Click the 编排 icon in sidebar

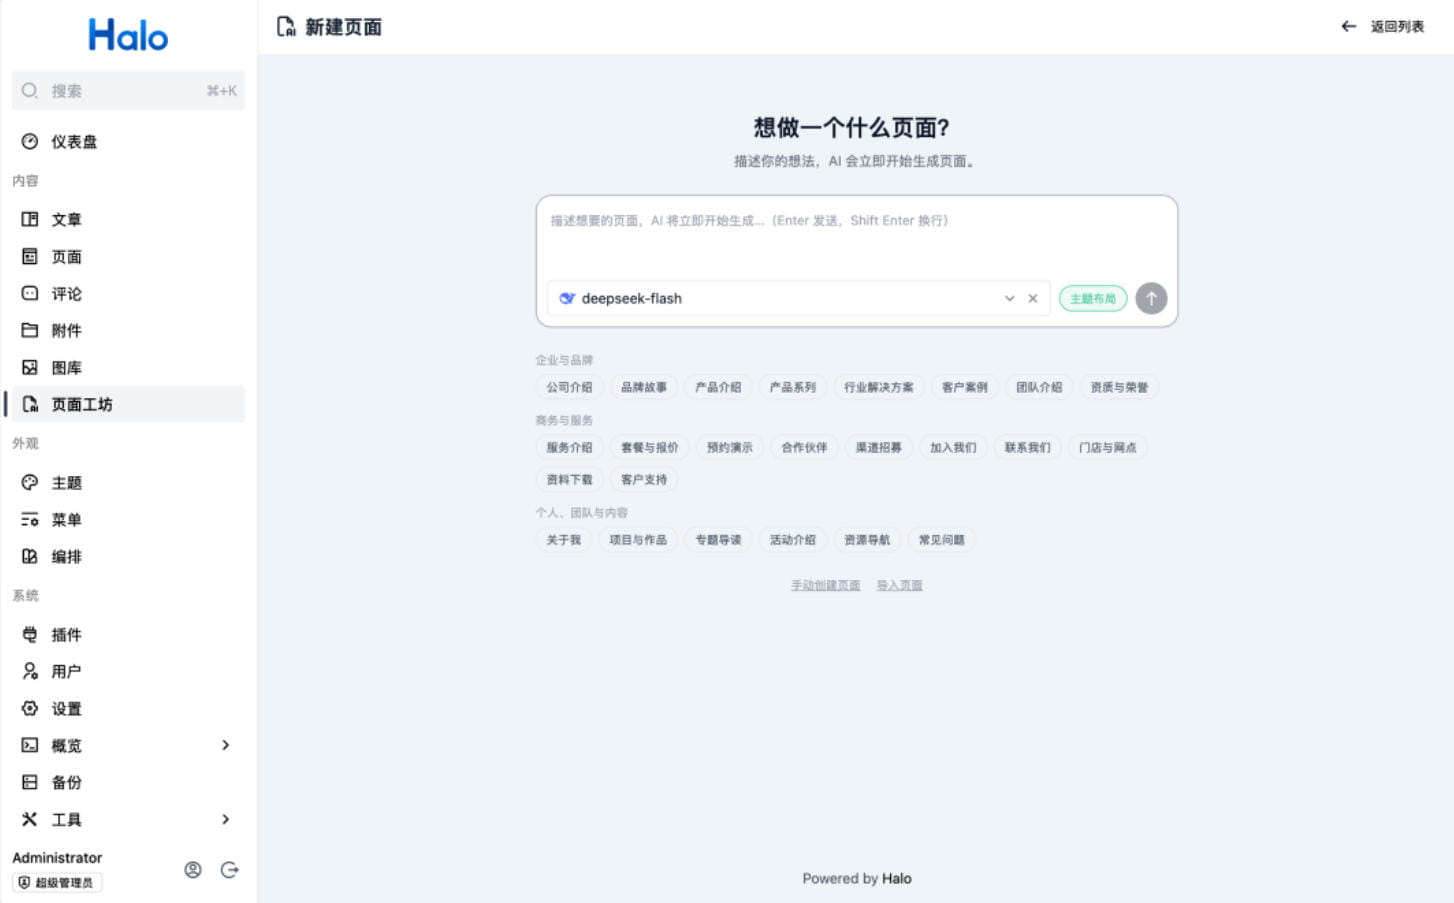(30, 557)
